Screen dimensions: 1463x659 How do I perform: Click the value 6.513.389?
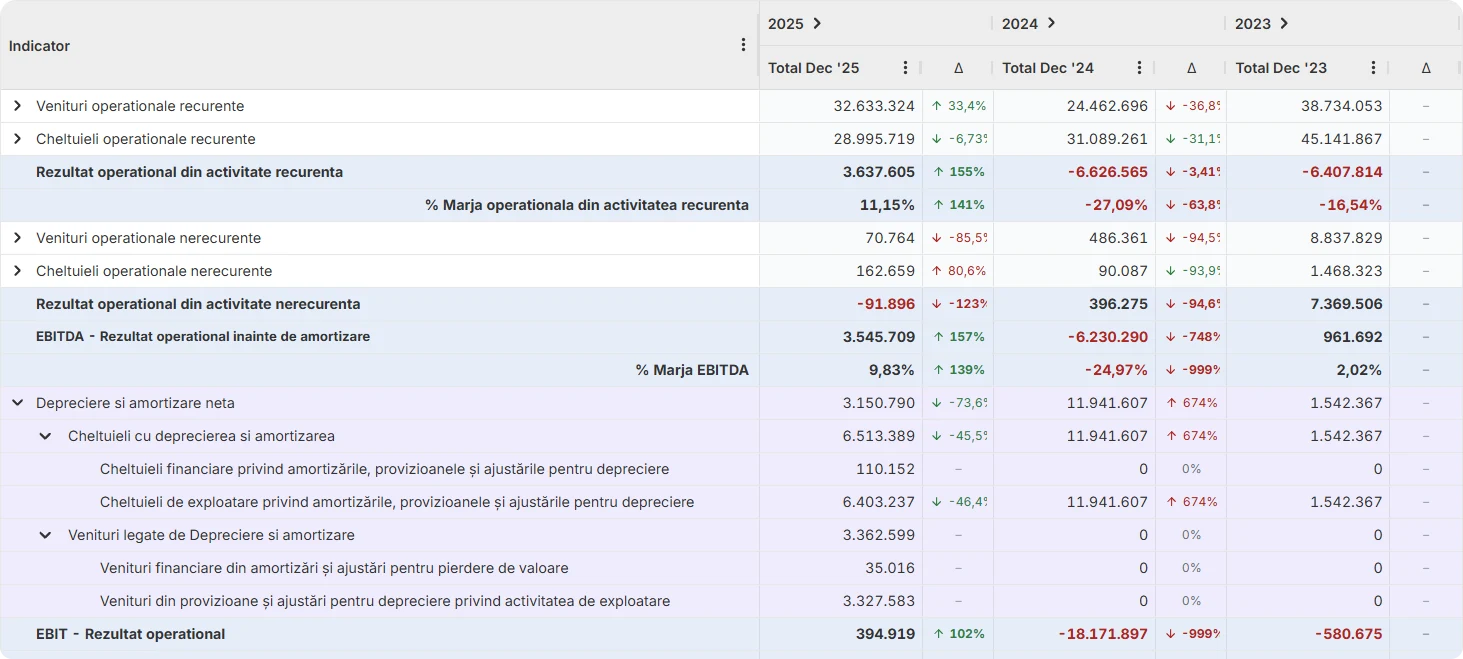click(879, 436)
